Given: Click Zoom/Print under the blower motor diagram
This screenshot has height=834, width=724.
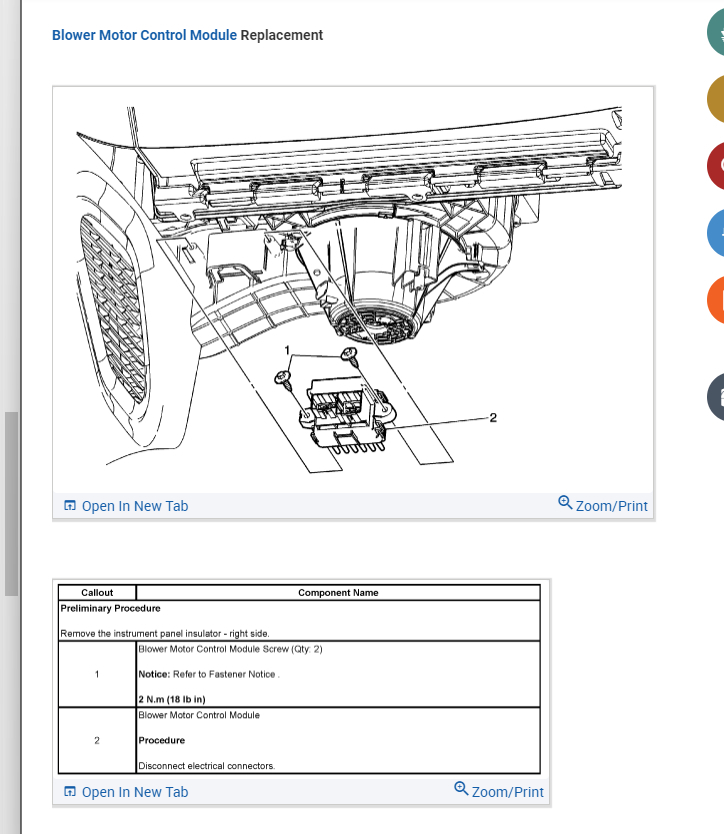Looking at the screenshot, I should click(603, 505).
